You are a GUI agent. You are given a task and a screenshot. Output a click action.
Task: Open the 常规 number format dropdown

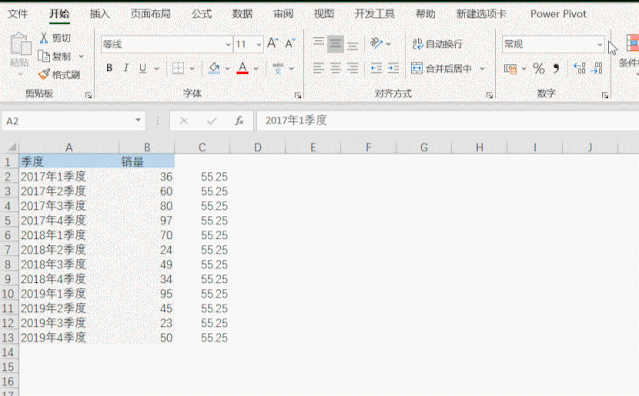(599, 44)
